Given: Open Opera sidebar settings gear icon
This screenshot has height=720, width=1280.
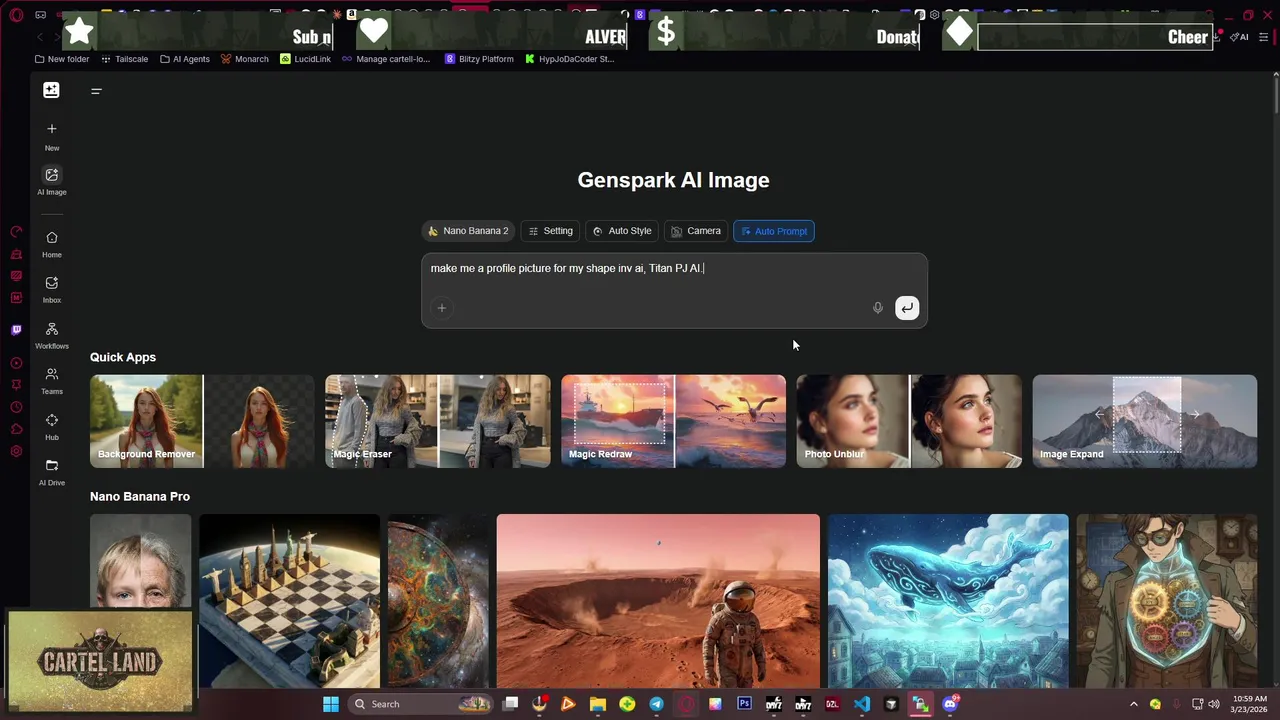Looking at the screenshot, I should [16, 452].
